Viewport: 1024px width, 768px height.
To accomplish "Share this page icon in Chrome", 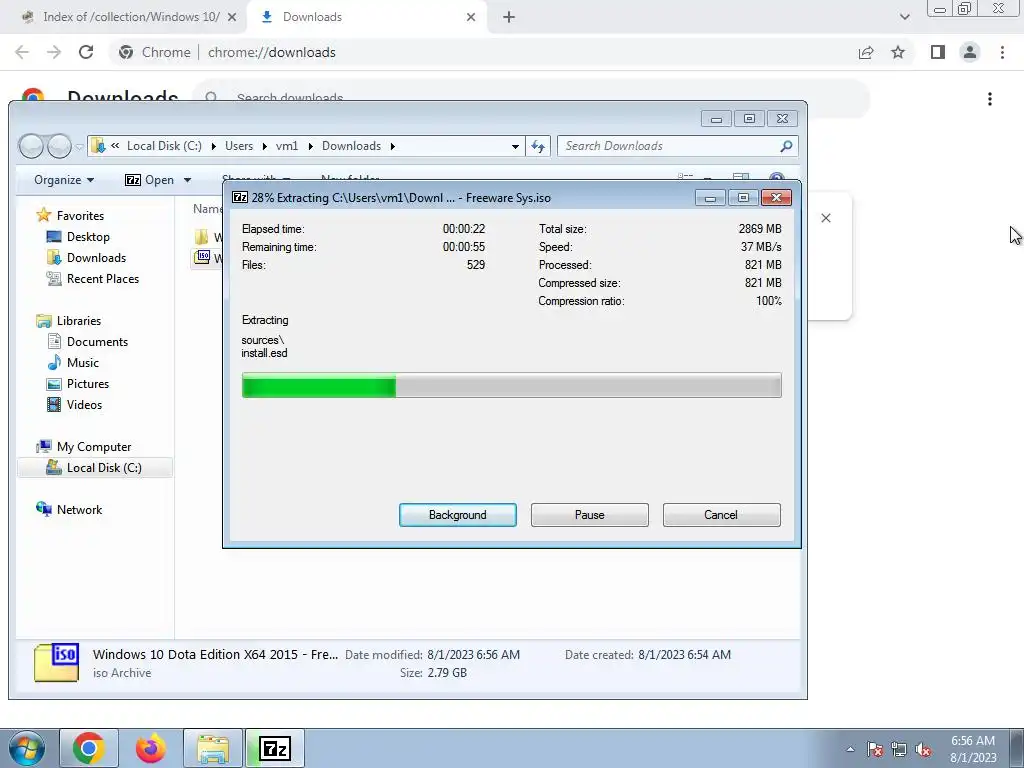I will 866,52.
